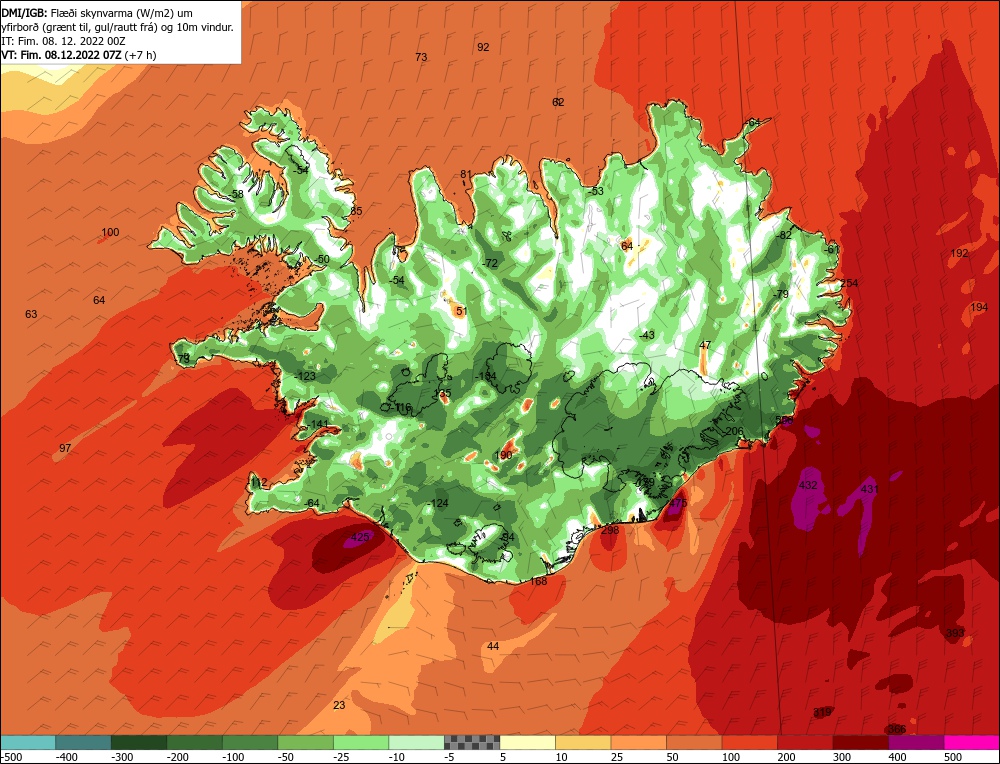Click the 'VT: Fim. 08.12.2022 07Z (+7 h)' line
The width and height of the screenshot is (1000, 764).
tap(78, 55)
